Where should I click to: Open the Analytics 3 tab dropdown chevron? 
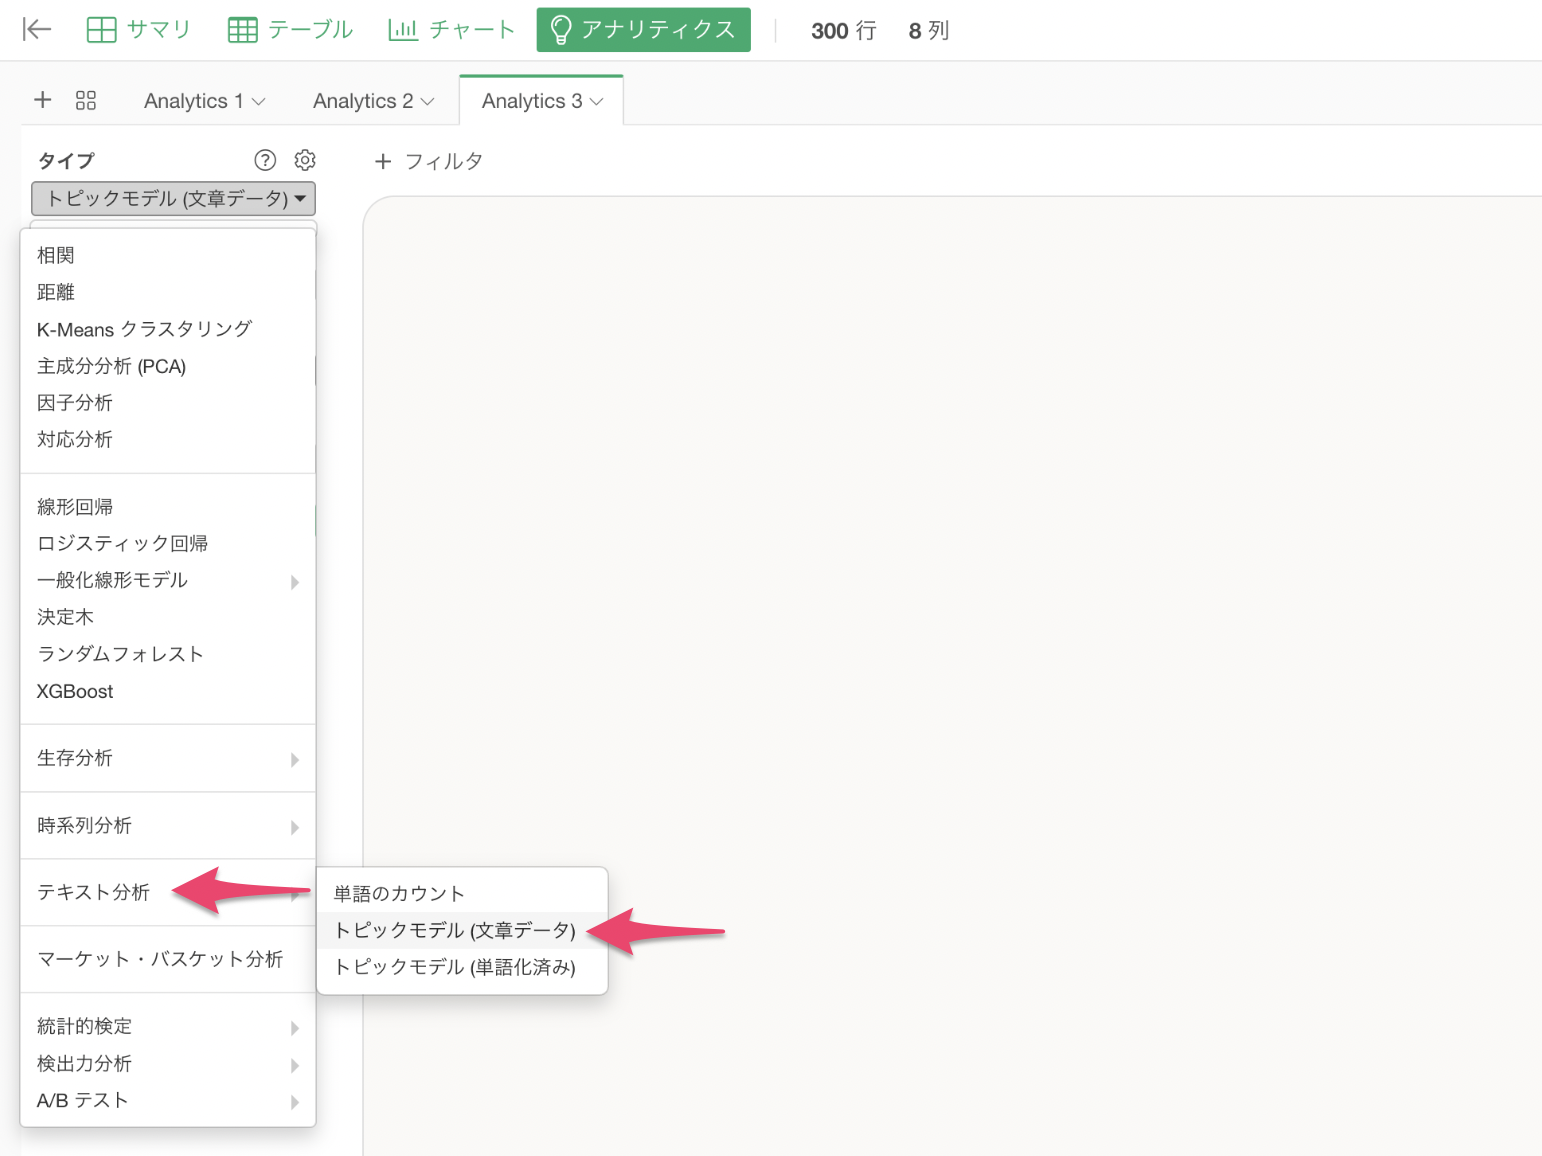597,102
